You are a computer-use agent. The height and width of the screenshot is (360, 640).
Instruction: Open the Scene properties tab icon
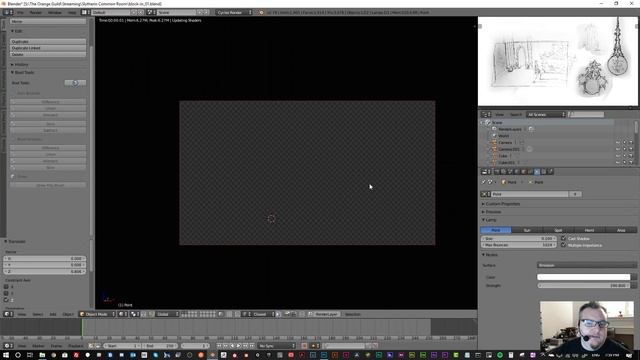coord(510,172)
